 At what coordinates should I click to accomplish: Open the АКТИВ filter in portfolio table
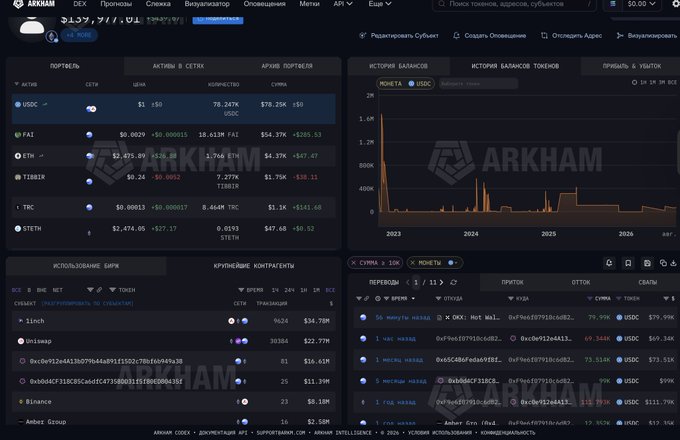[26, 84]
